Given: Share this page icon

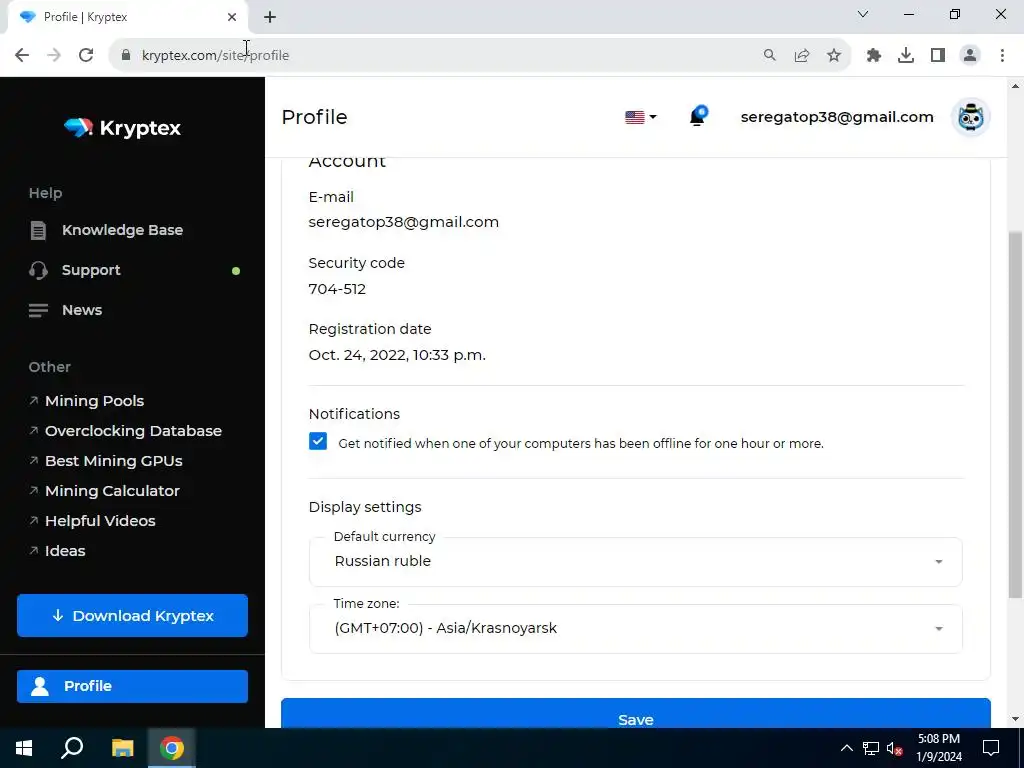Looking at the screenshot, I should (802, 55).
